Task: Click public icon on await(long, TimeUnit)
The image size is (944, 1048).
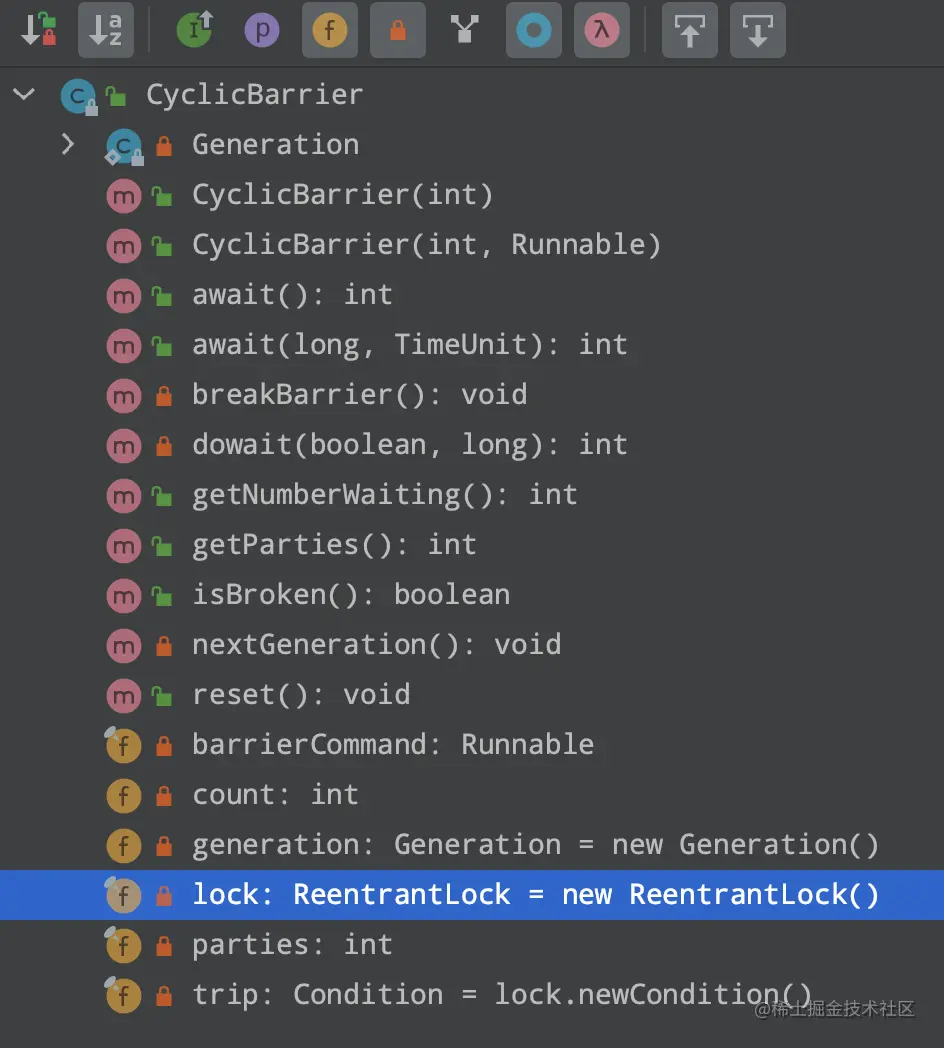Action: click(162, 346)
